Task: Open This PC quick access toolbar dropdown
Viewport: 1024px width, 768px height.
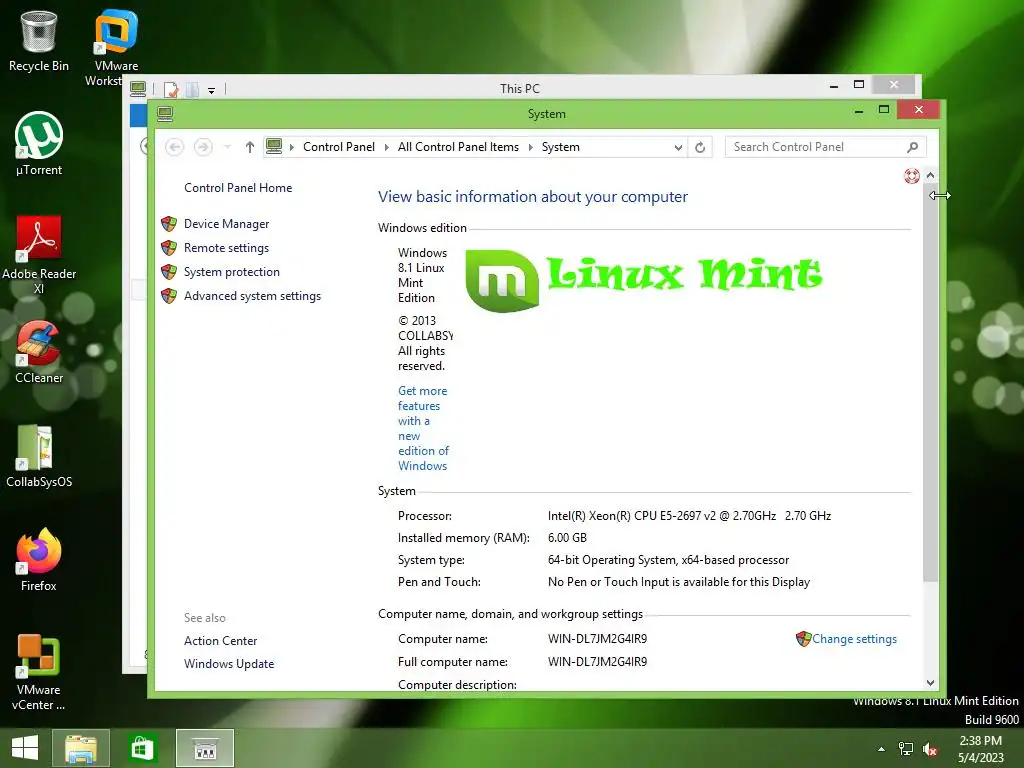Action: (212, 90)
